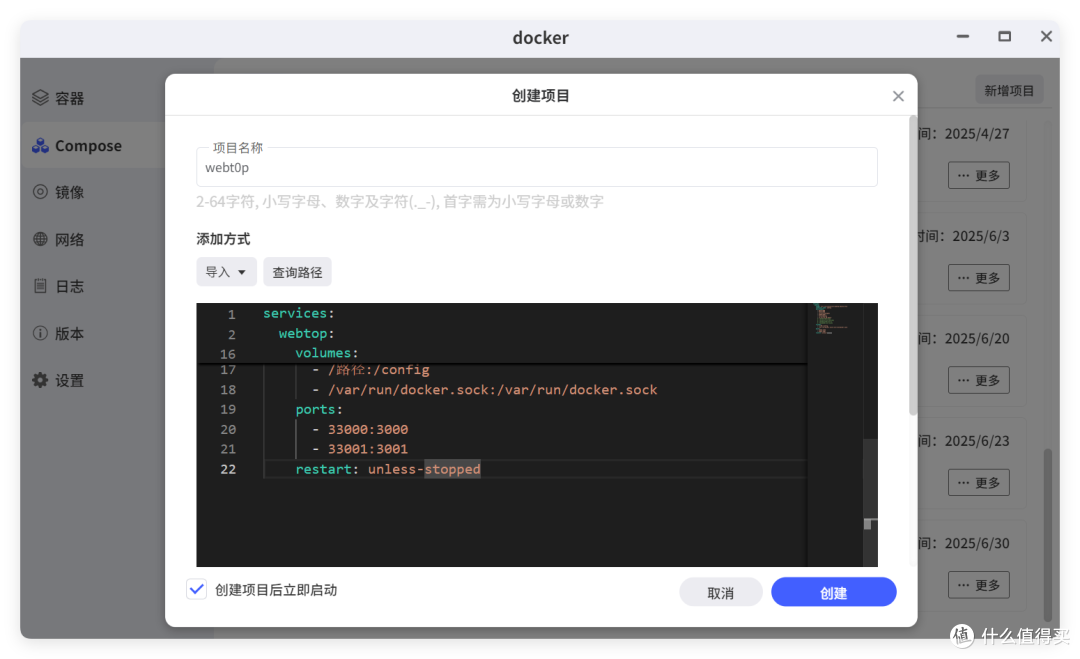Image resolution: width=1080 pixels, height=659 pixels.
Task: Switch to 镜像 sidebar tab
Action: pos(93,191)
